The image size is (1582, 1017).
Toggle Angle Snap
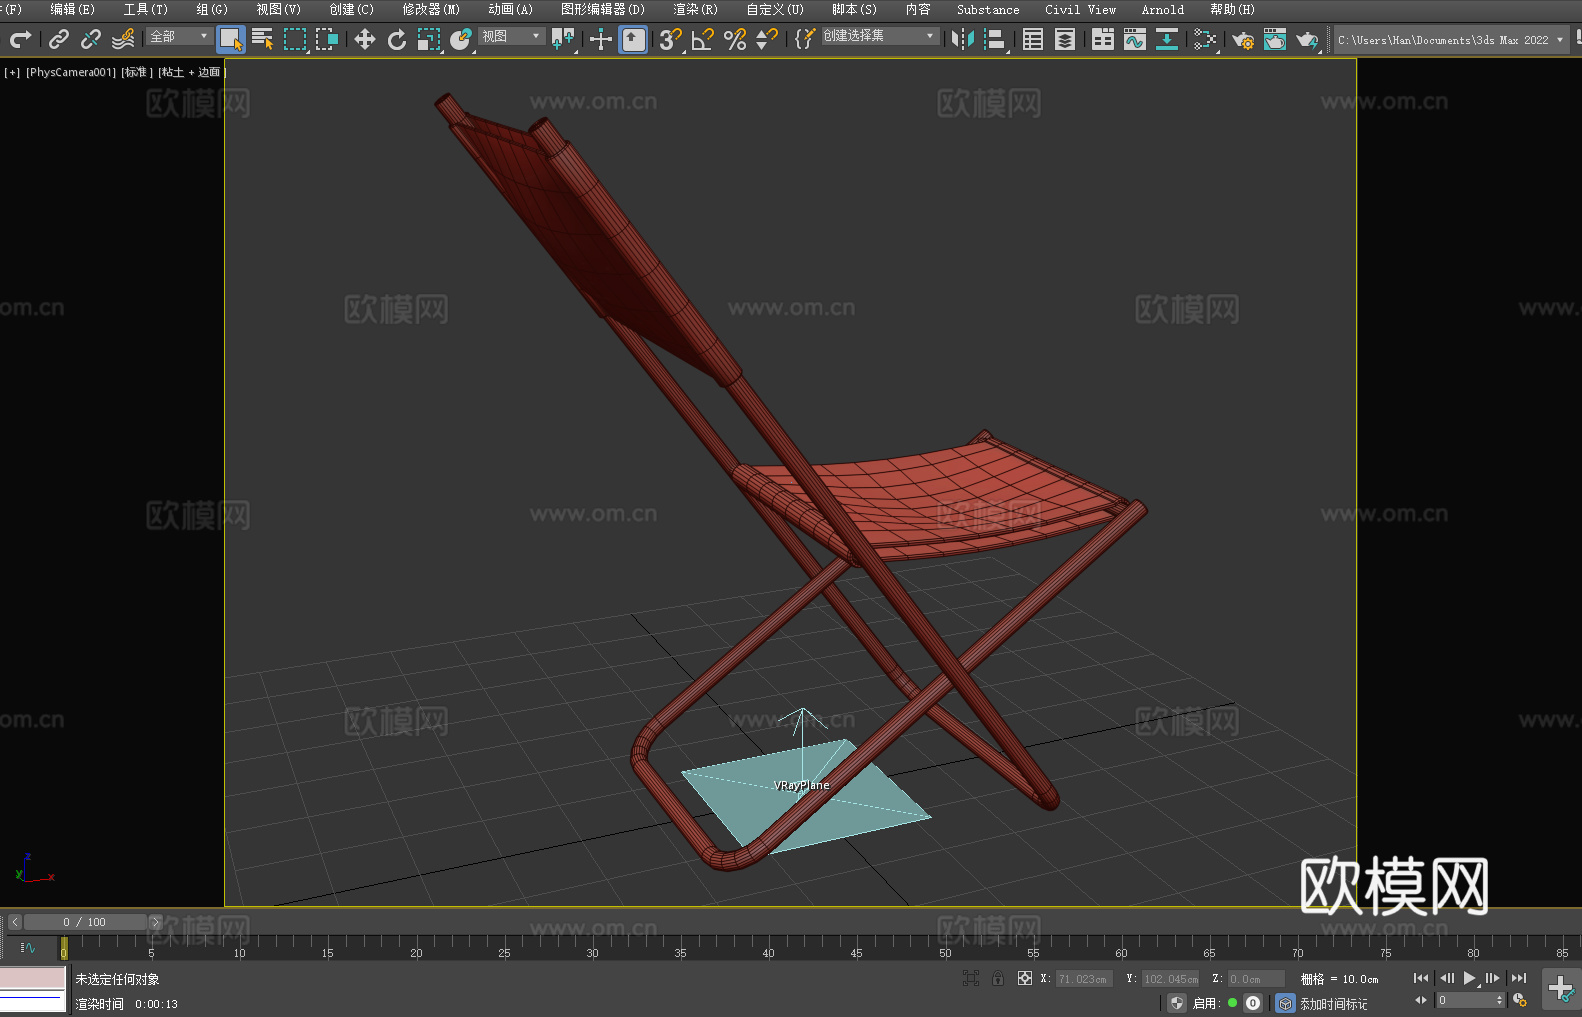click(703, 39)
